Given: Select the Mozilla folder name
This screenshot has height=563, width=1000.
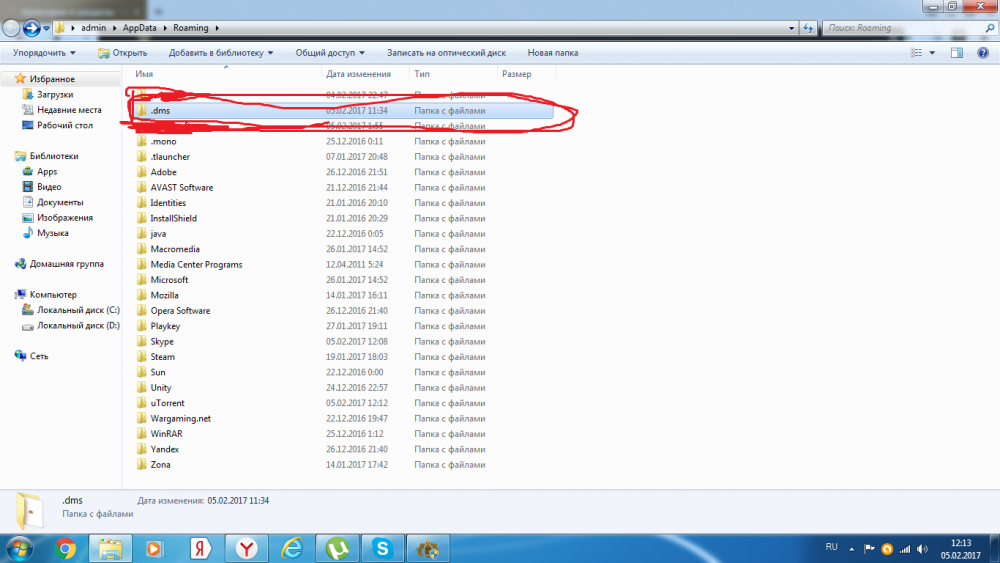Looking at the screenshot, I should pyautogui.click(x=165, y=295).
